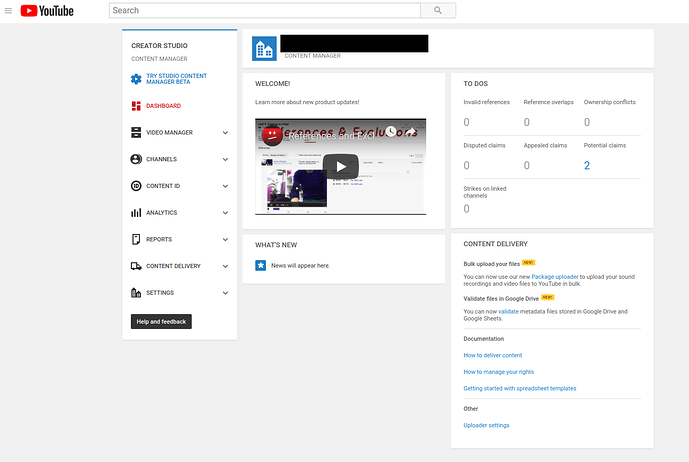Click Strikes on linked channels count
Viewport: 689px width, 462px height.
(466, 209)
